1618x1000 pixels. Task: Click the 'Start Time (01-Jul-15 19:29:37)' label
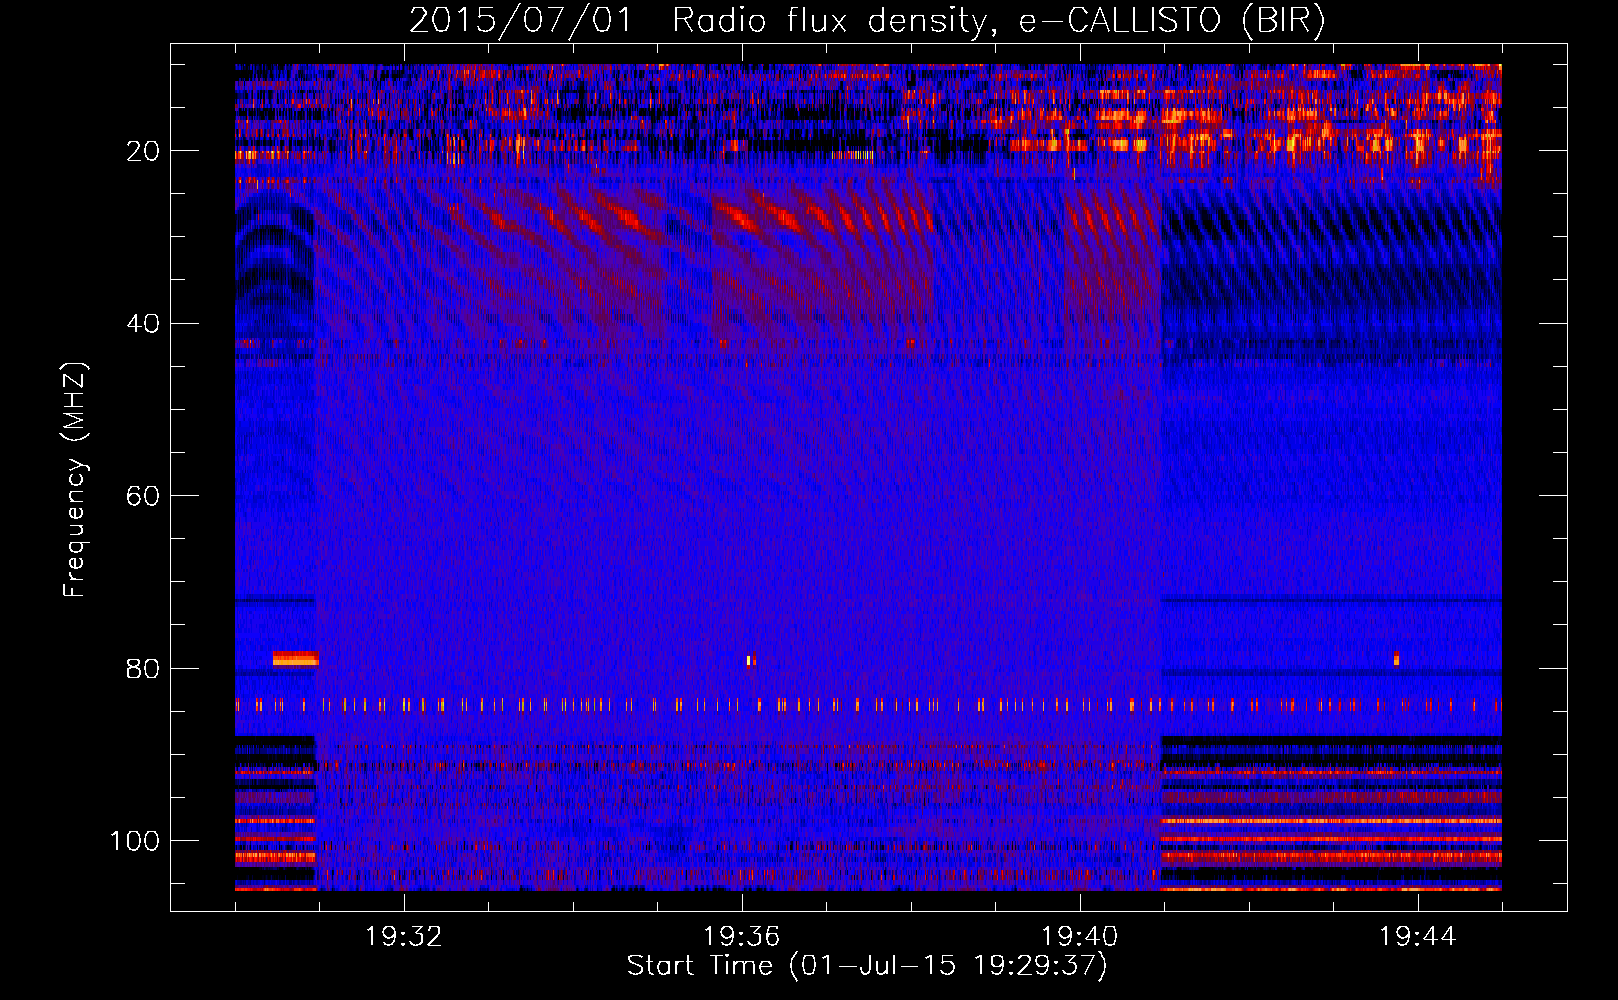[867, 966]
